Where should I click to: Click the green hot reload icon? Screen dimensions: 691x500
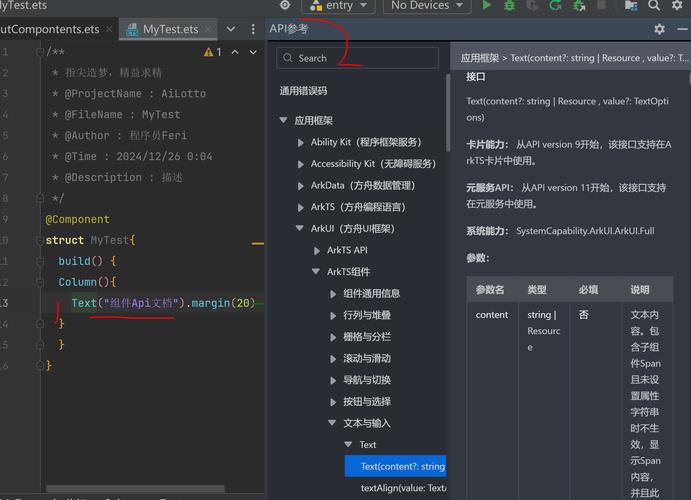[555, 5]
